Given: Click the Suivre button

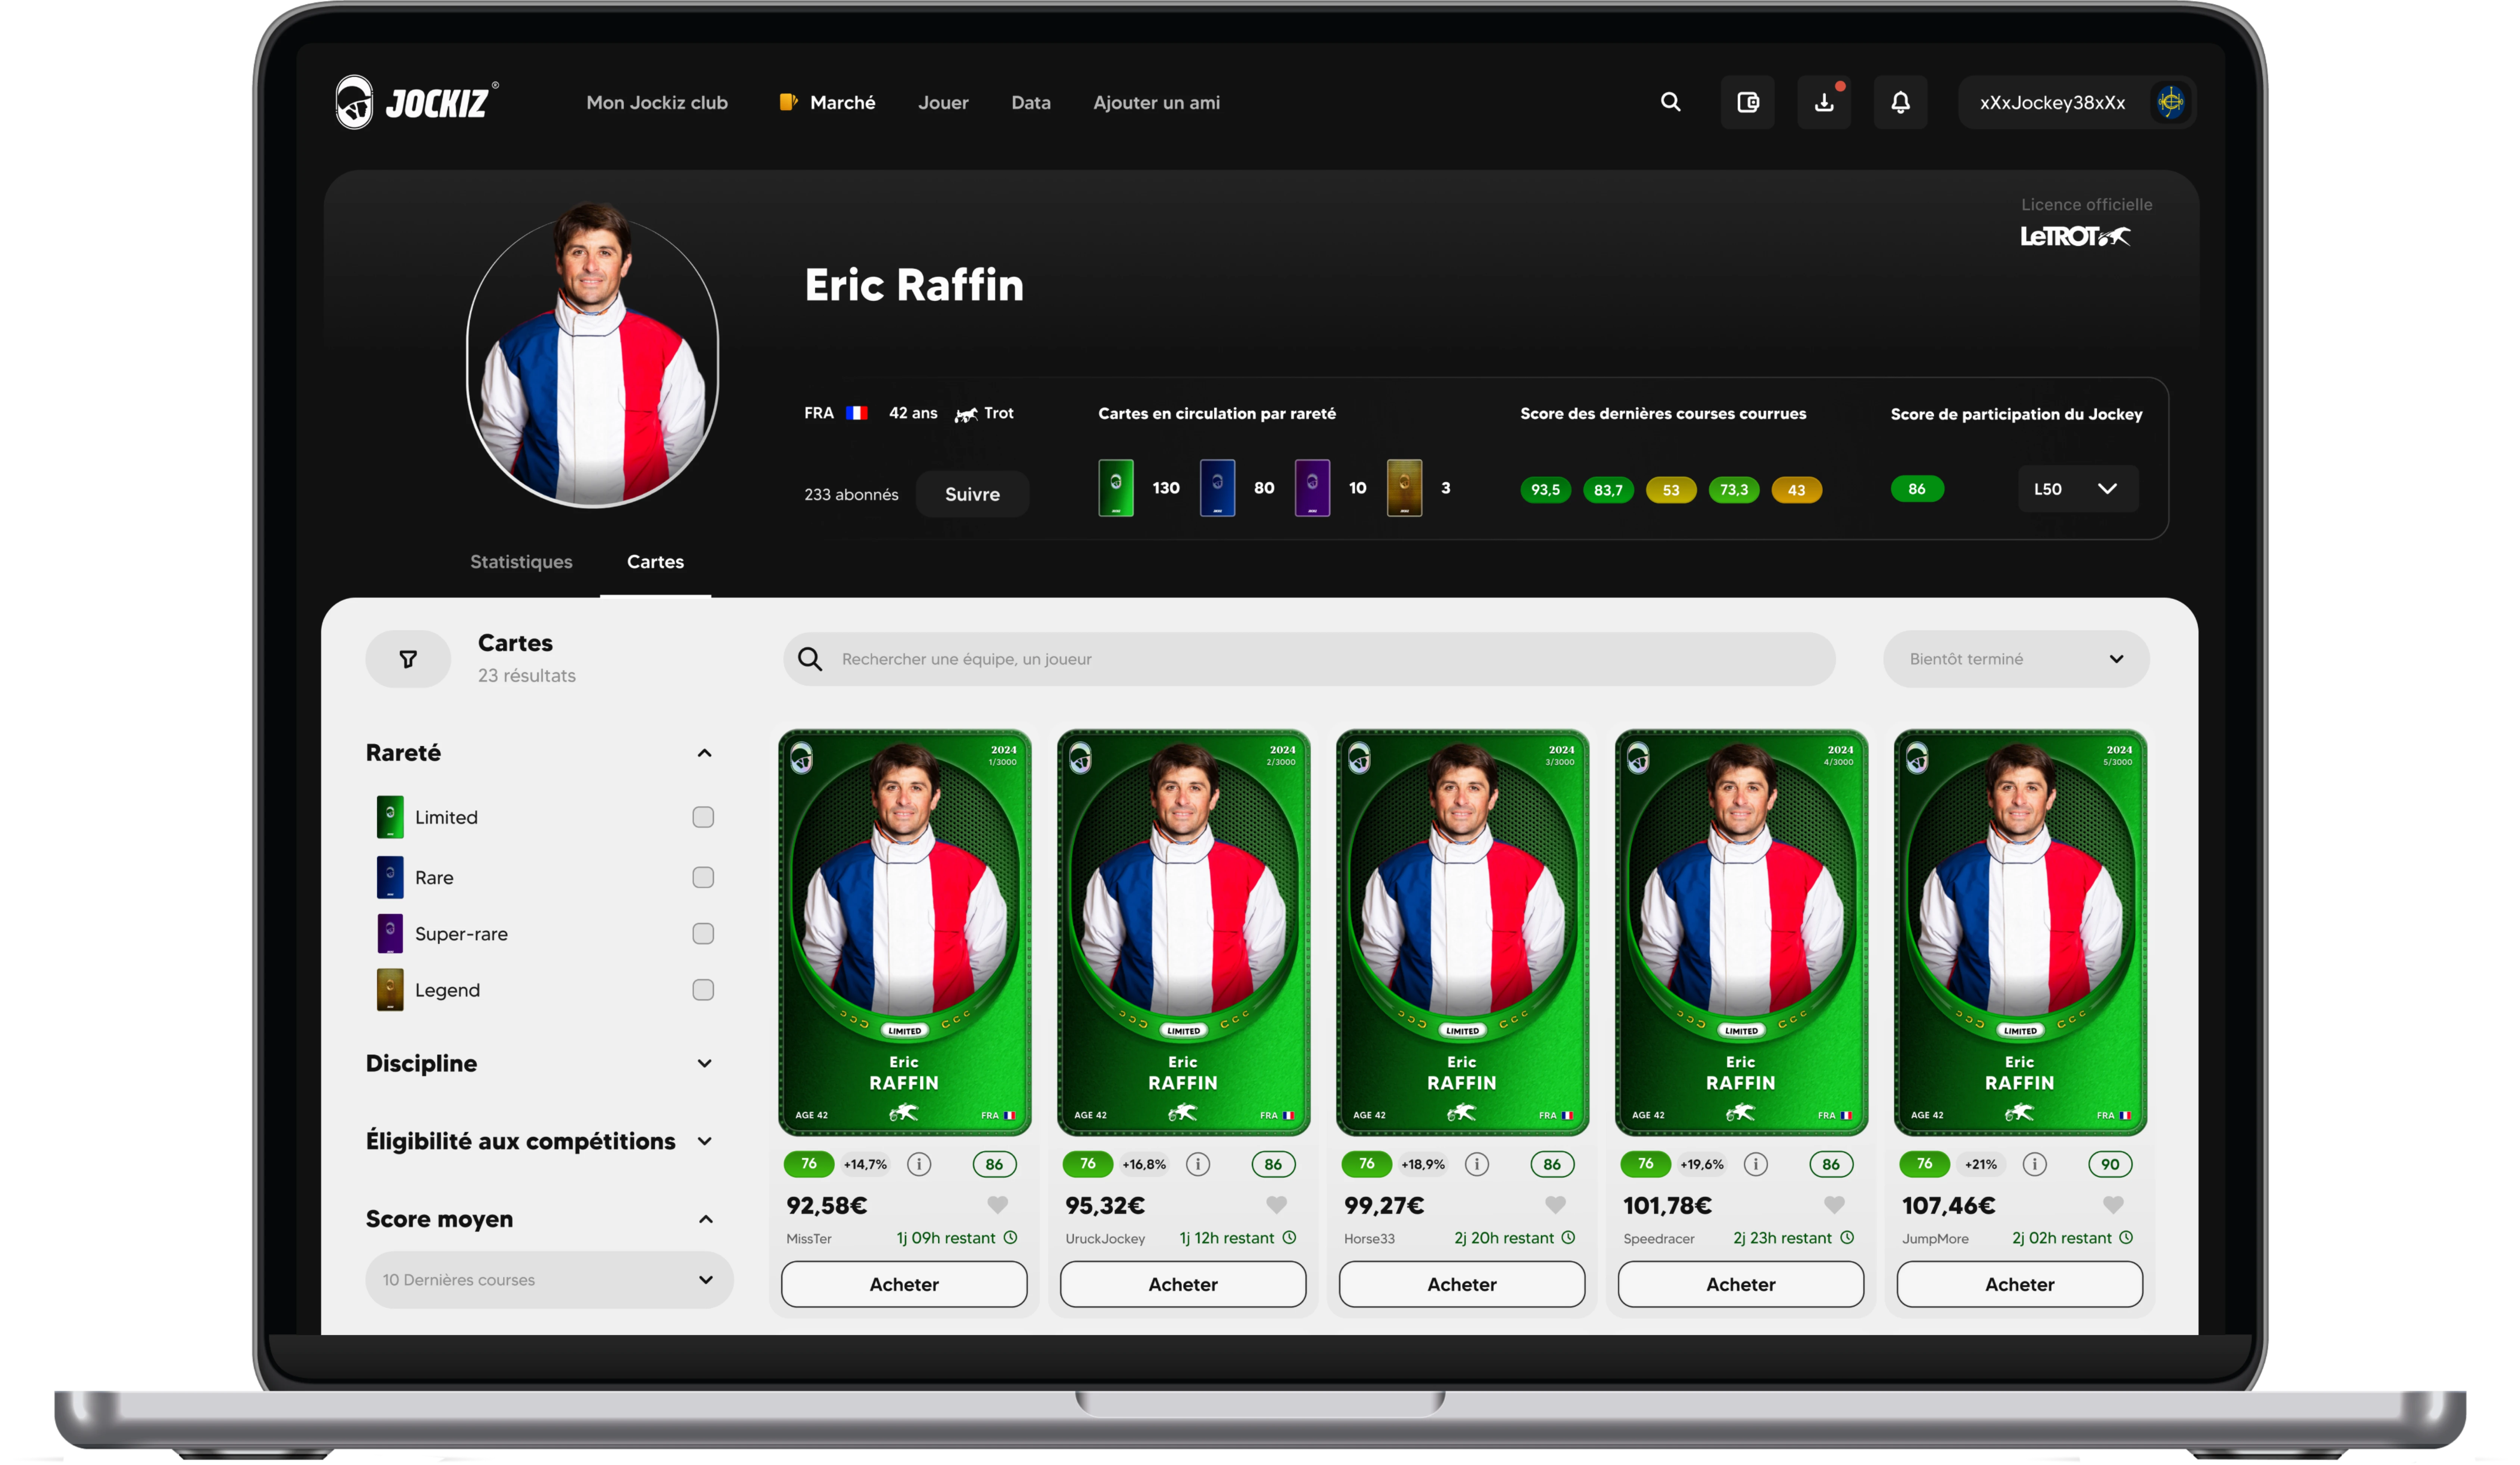Looking at the screenshot, I should [972, 494].
